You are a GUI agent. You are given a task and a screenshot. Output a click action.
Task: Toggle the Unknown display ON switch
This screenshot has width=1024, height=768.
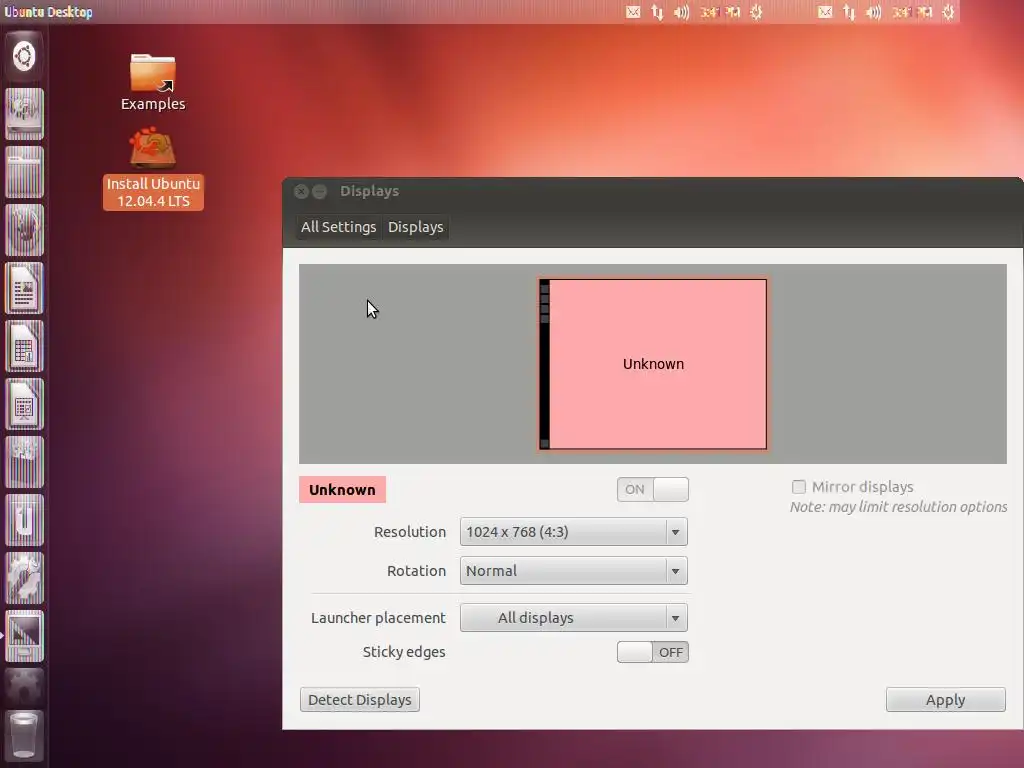[x=652, y=489]
